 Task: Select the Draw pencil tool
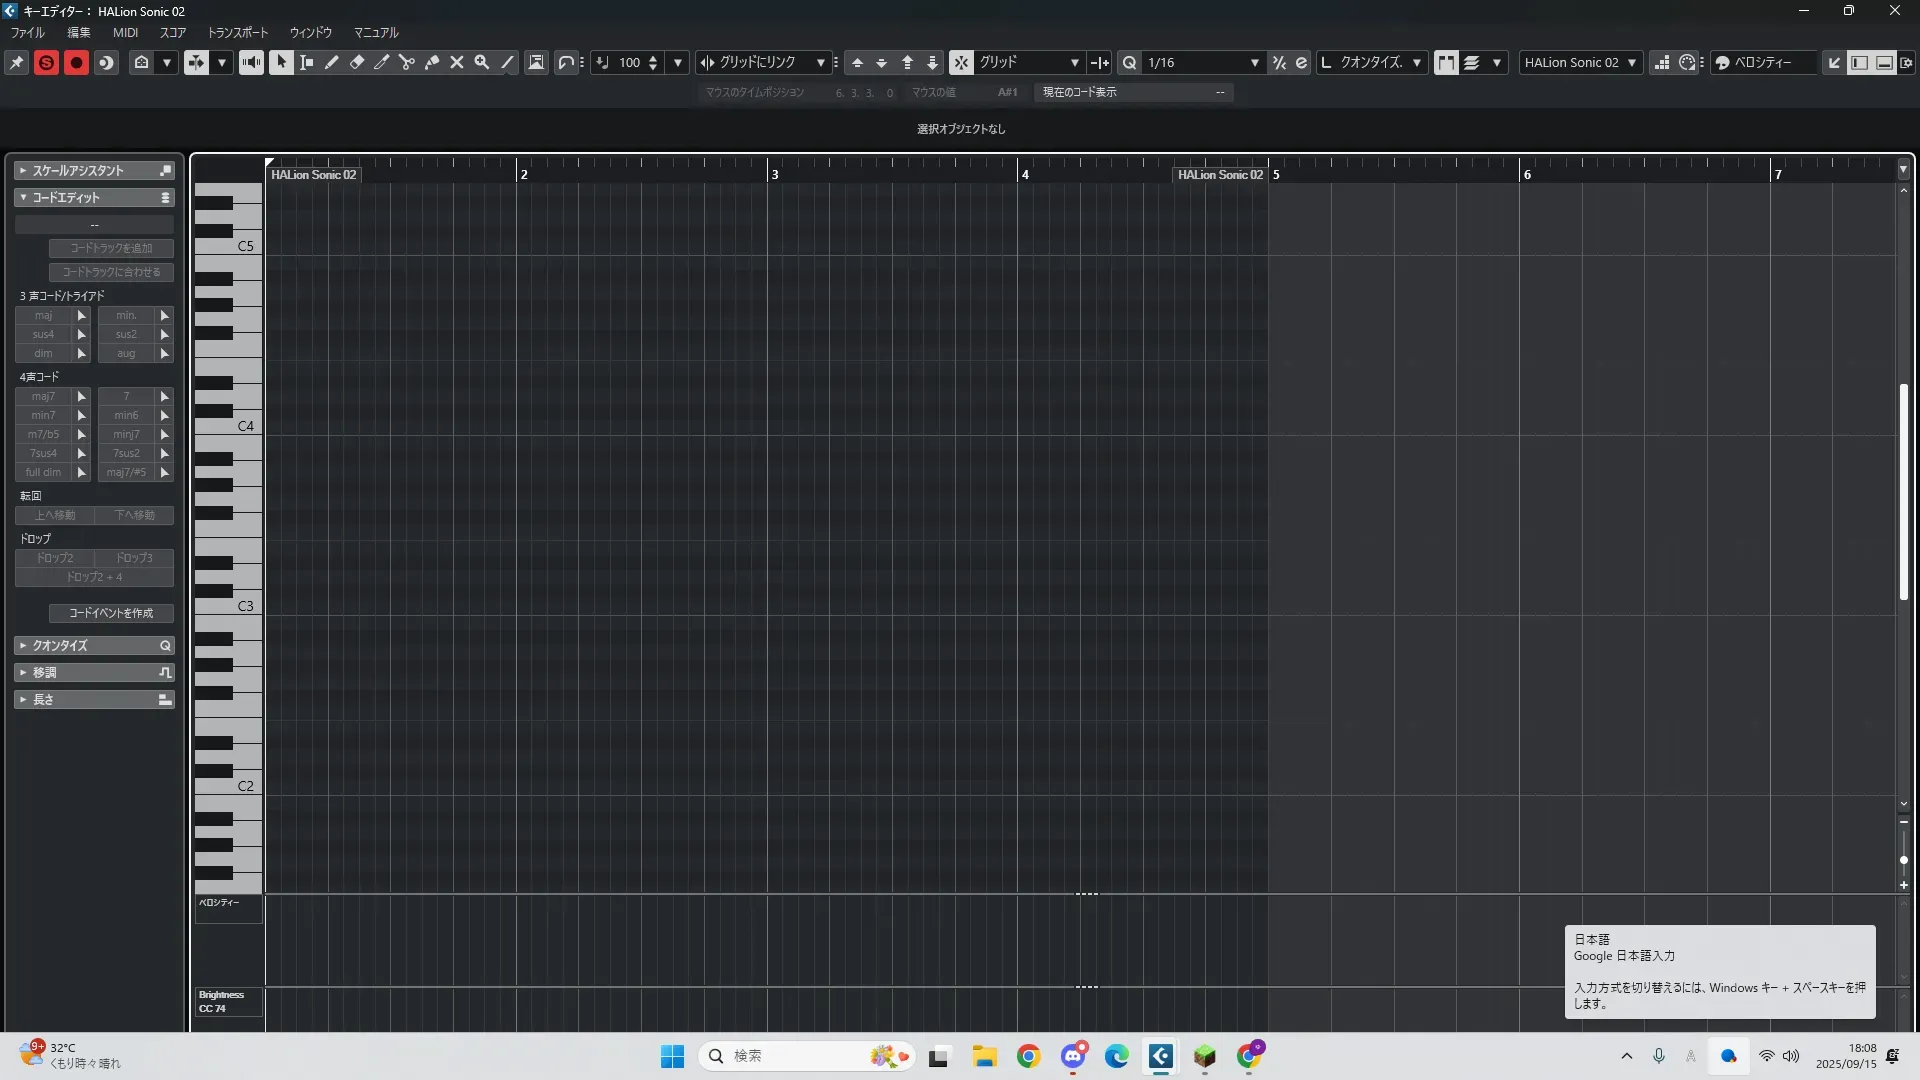click(x=332, y=62)
